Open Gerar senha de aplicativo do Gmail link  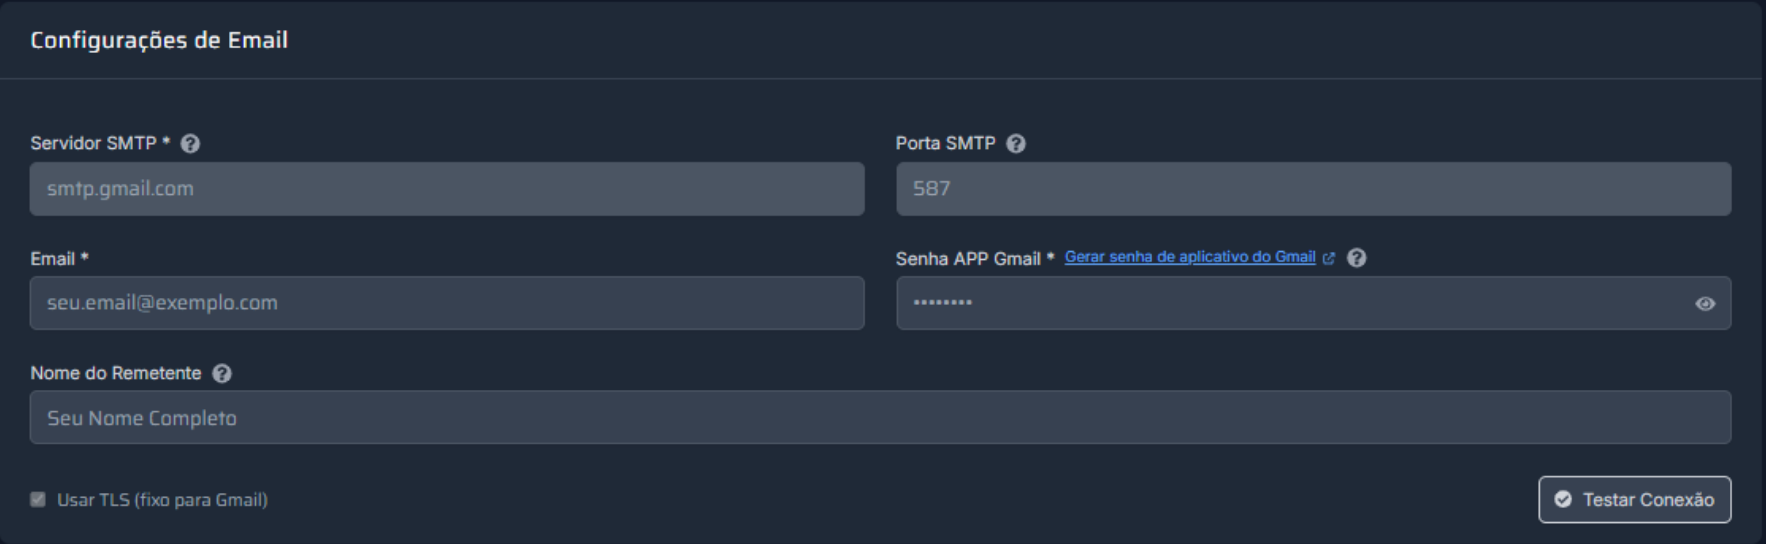(x=1190, y=257)
